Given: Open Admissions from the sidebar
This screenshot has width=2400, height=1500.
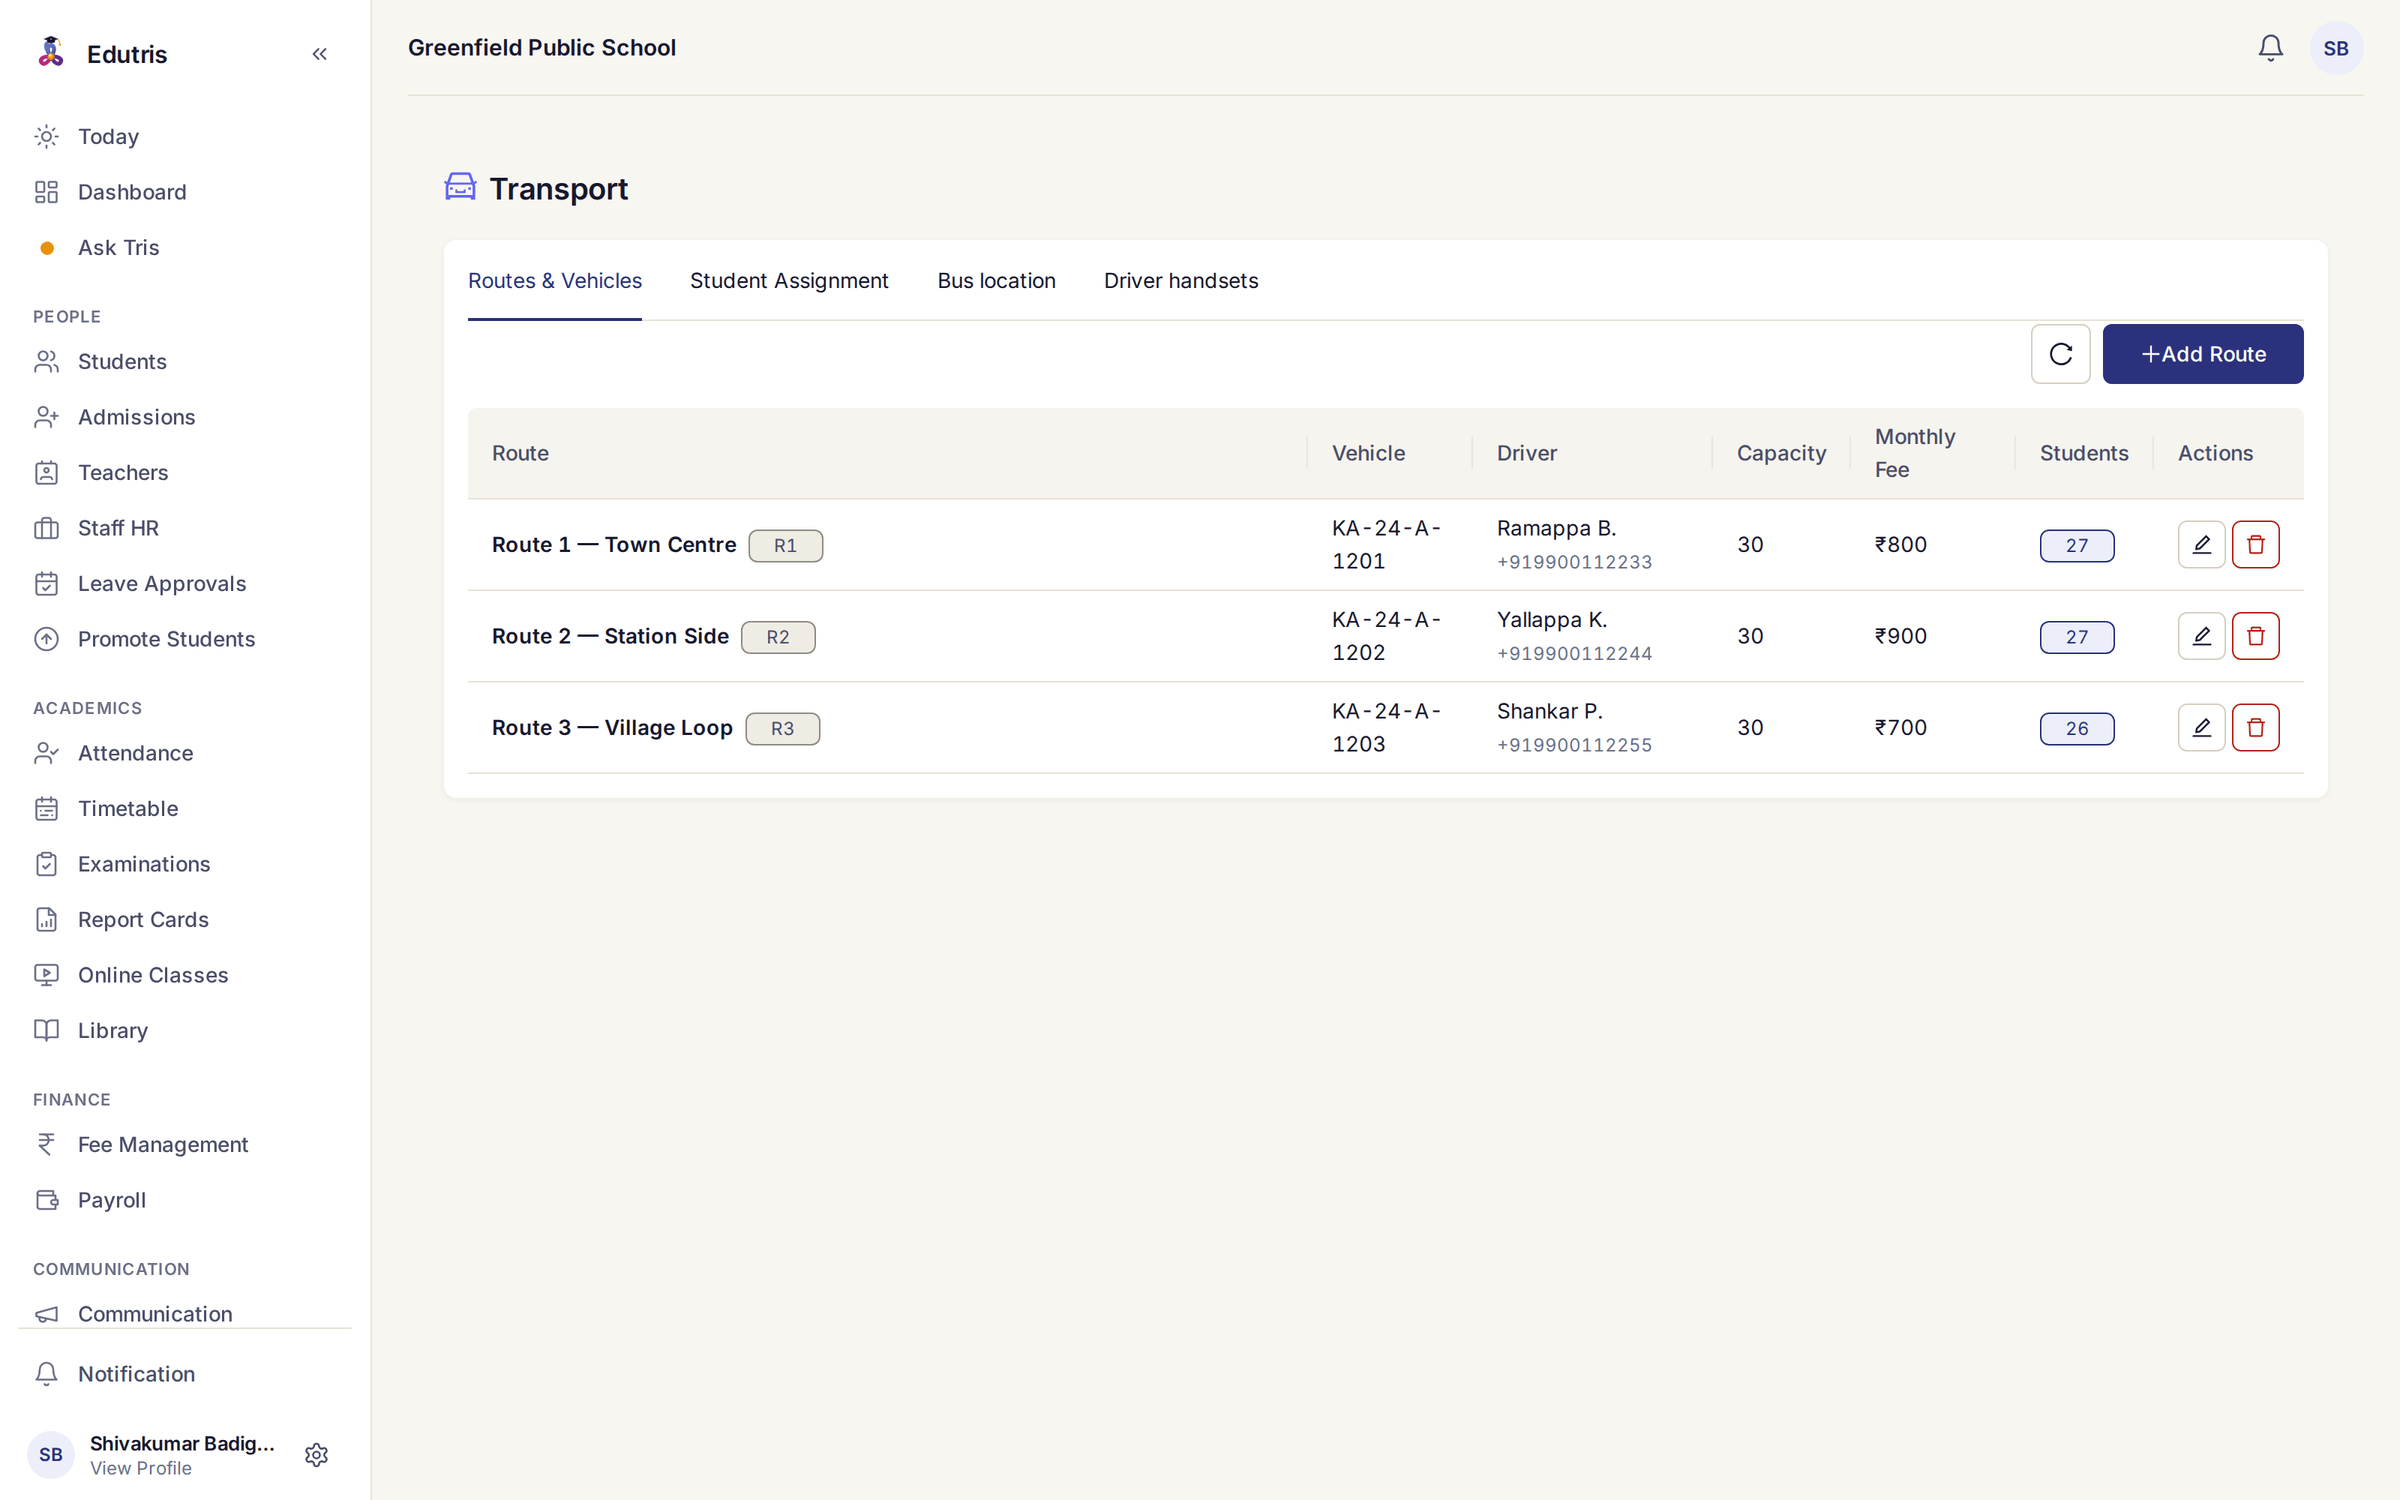Looking at the screenshot, I should (185, 417).
